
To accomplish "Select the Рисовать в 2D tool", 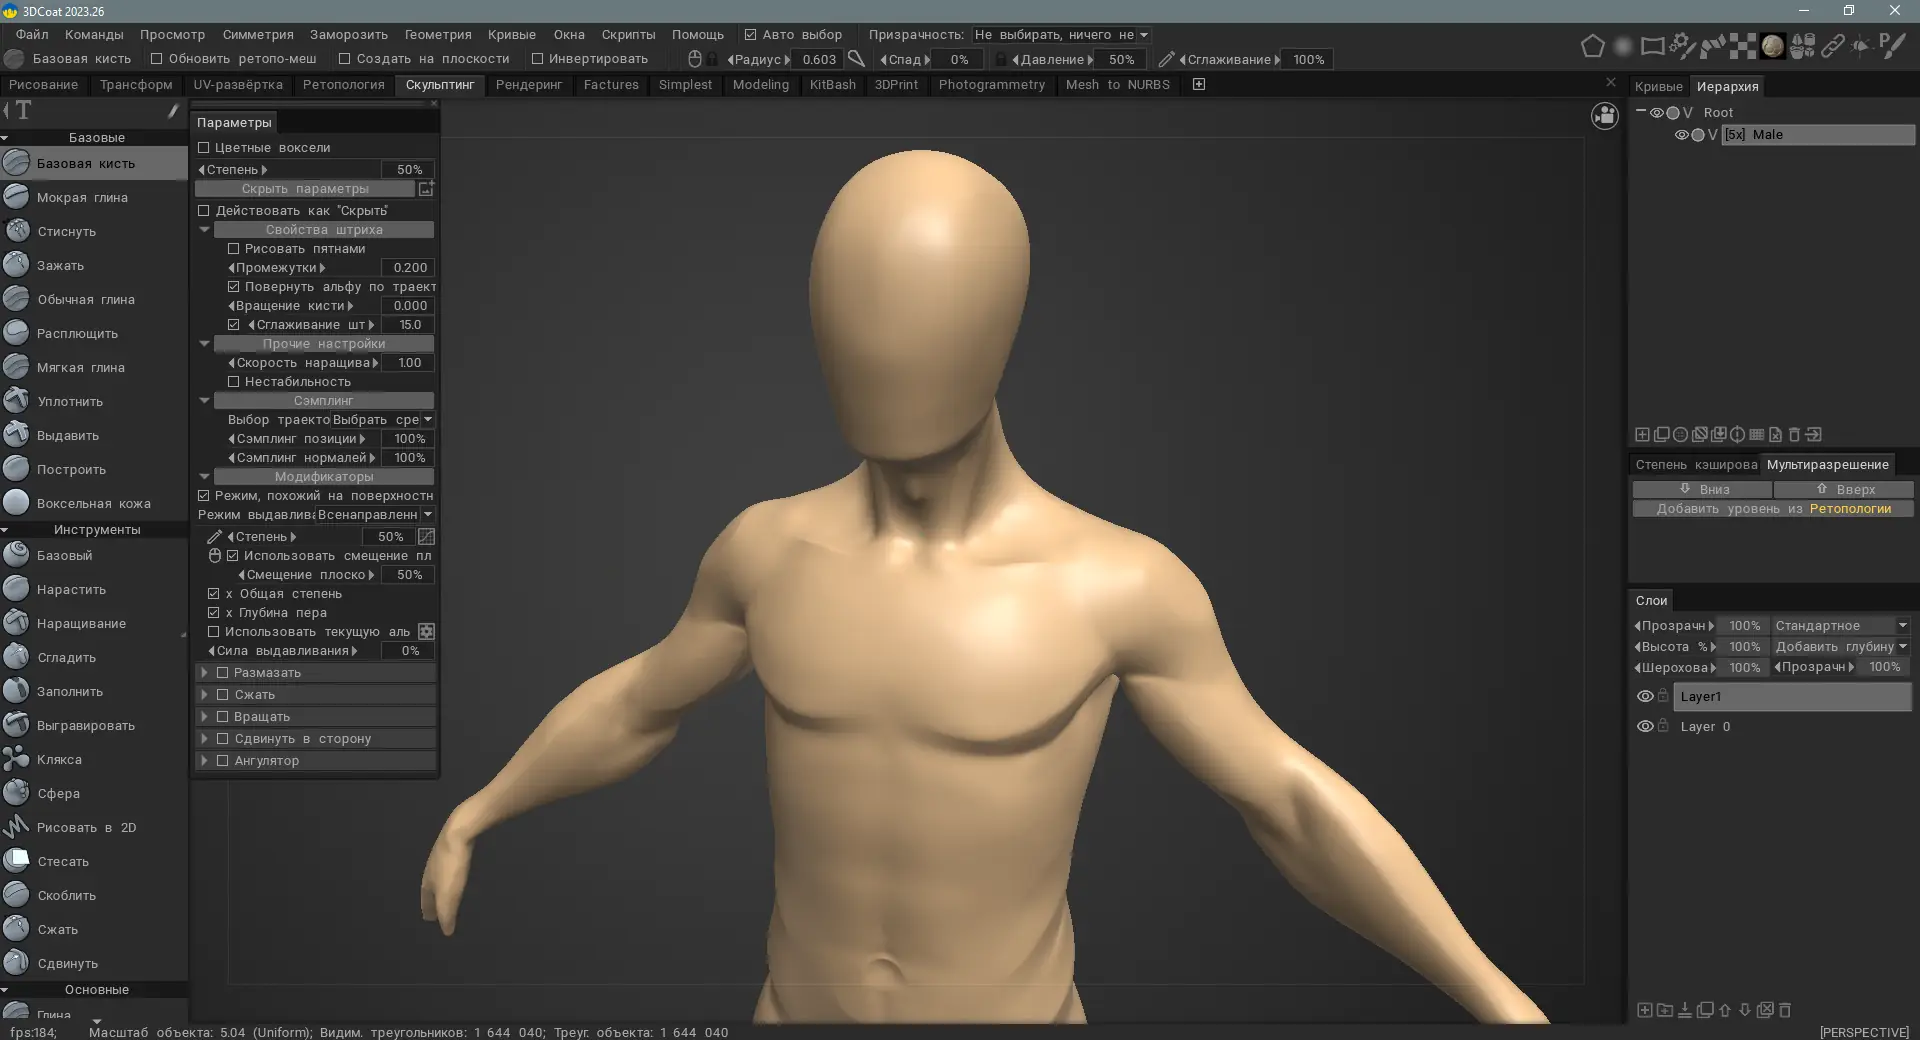I will point(93,828).
